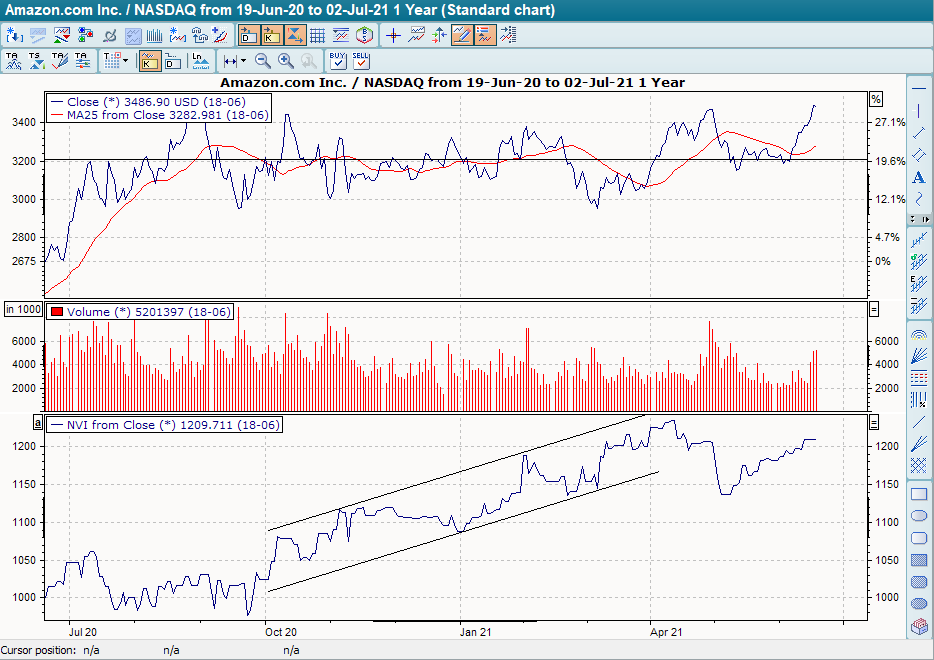The width and height of the screenshot is (934, 660).
Task: Open the chart layout template dropdown
Action: [x=127, y=60]
